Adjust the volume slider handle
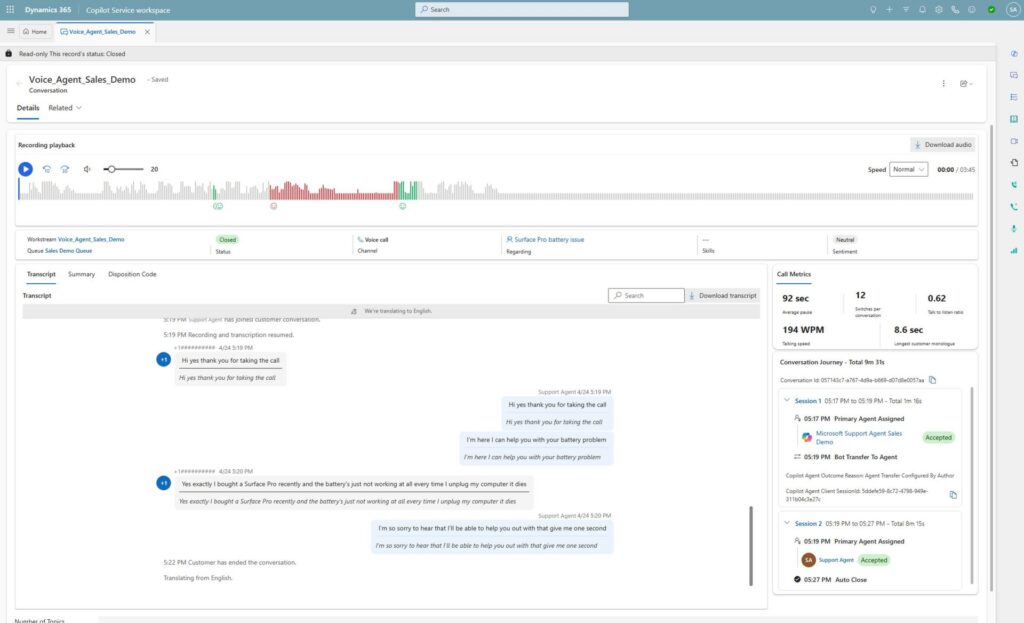The width and height of the screenshot is (1024, 623). [x=112, y=169]
